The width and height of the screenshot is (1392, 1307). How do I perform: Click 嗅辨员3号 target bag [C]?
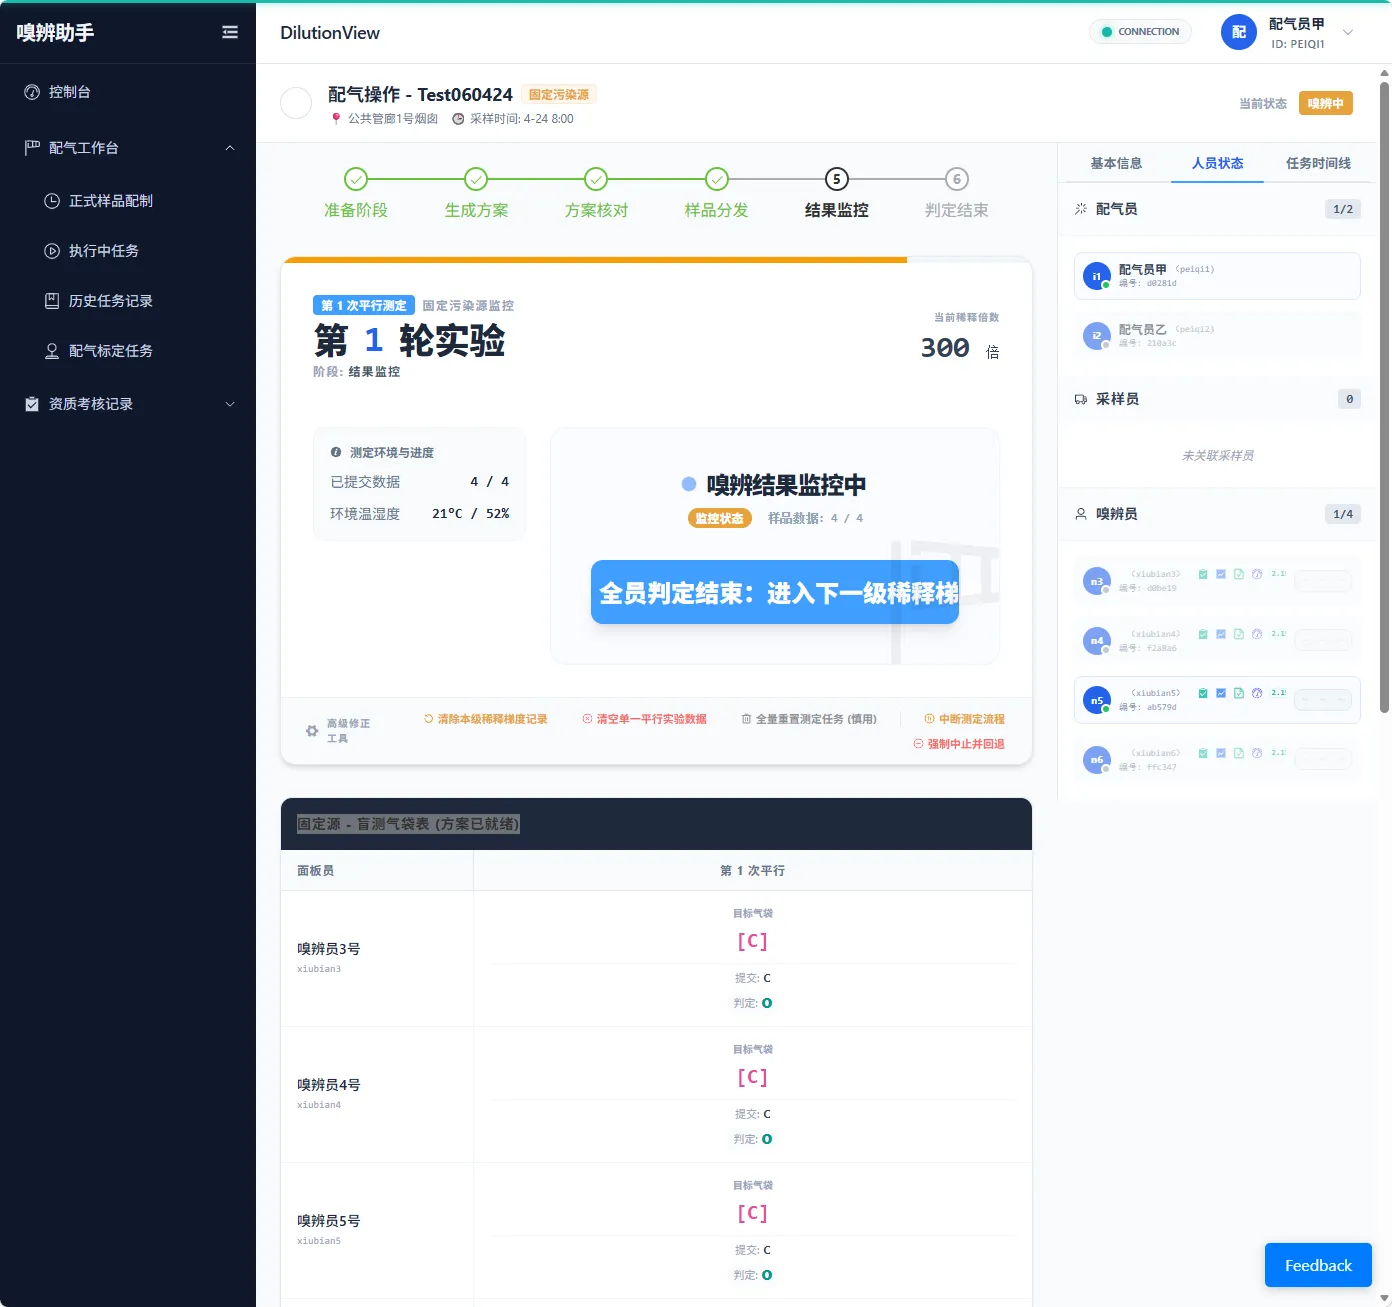click(752, 941)
